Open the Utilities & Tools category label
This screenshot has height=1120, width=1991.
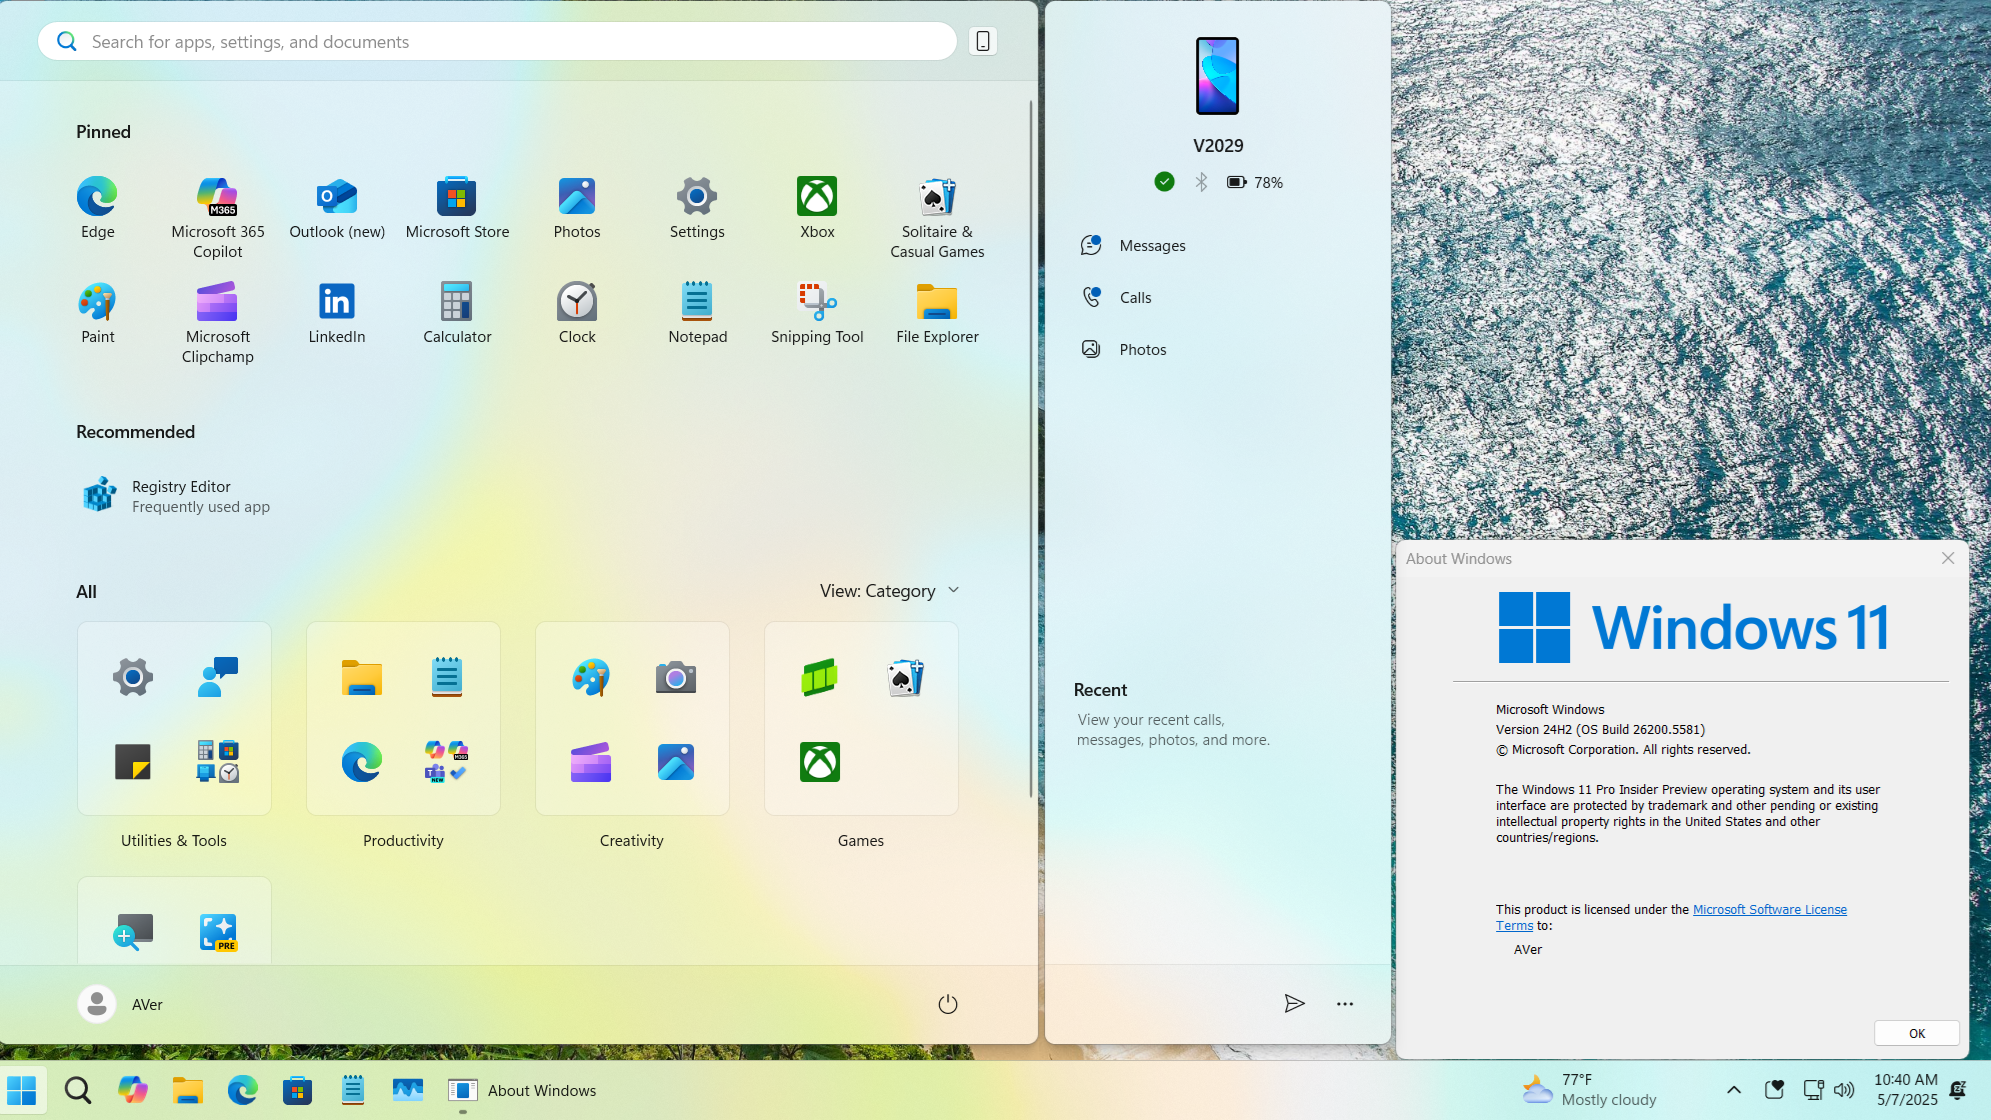[x=174, y=841]
